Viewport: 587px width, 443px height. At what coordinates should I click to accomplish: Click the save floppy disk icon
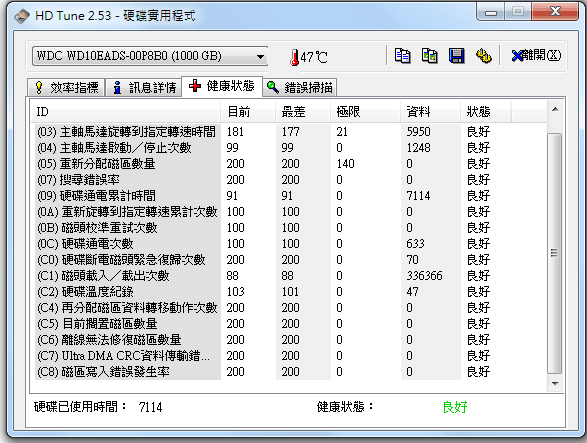[x=456, y=56]
